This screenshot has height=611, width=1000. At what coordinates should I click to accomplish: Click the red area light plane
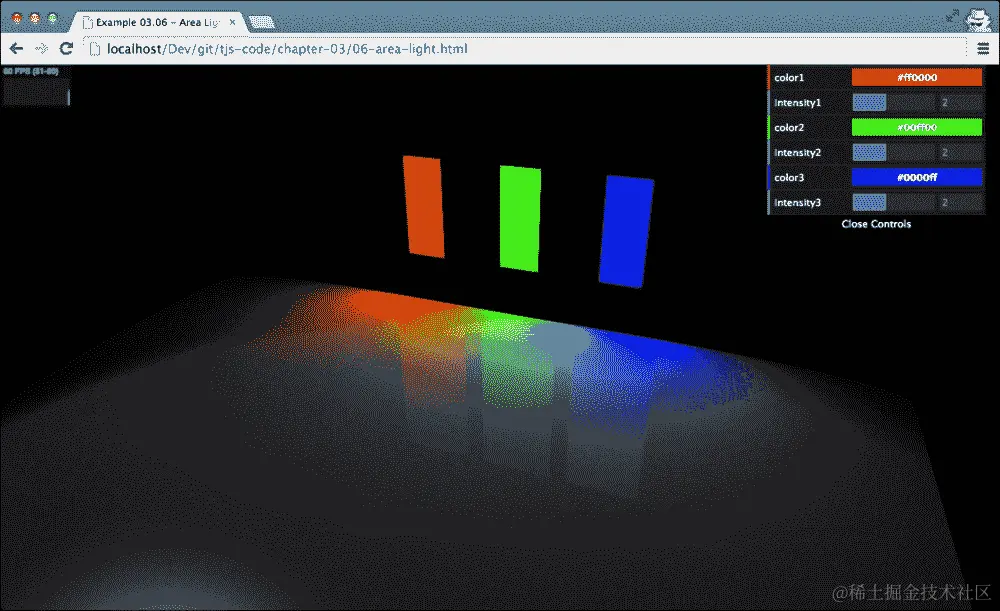[x=423, y=207]
